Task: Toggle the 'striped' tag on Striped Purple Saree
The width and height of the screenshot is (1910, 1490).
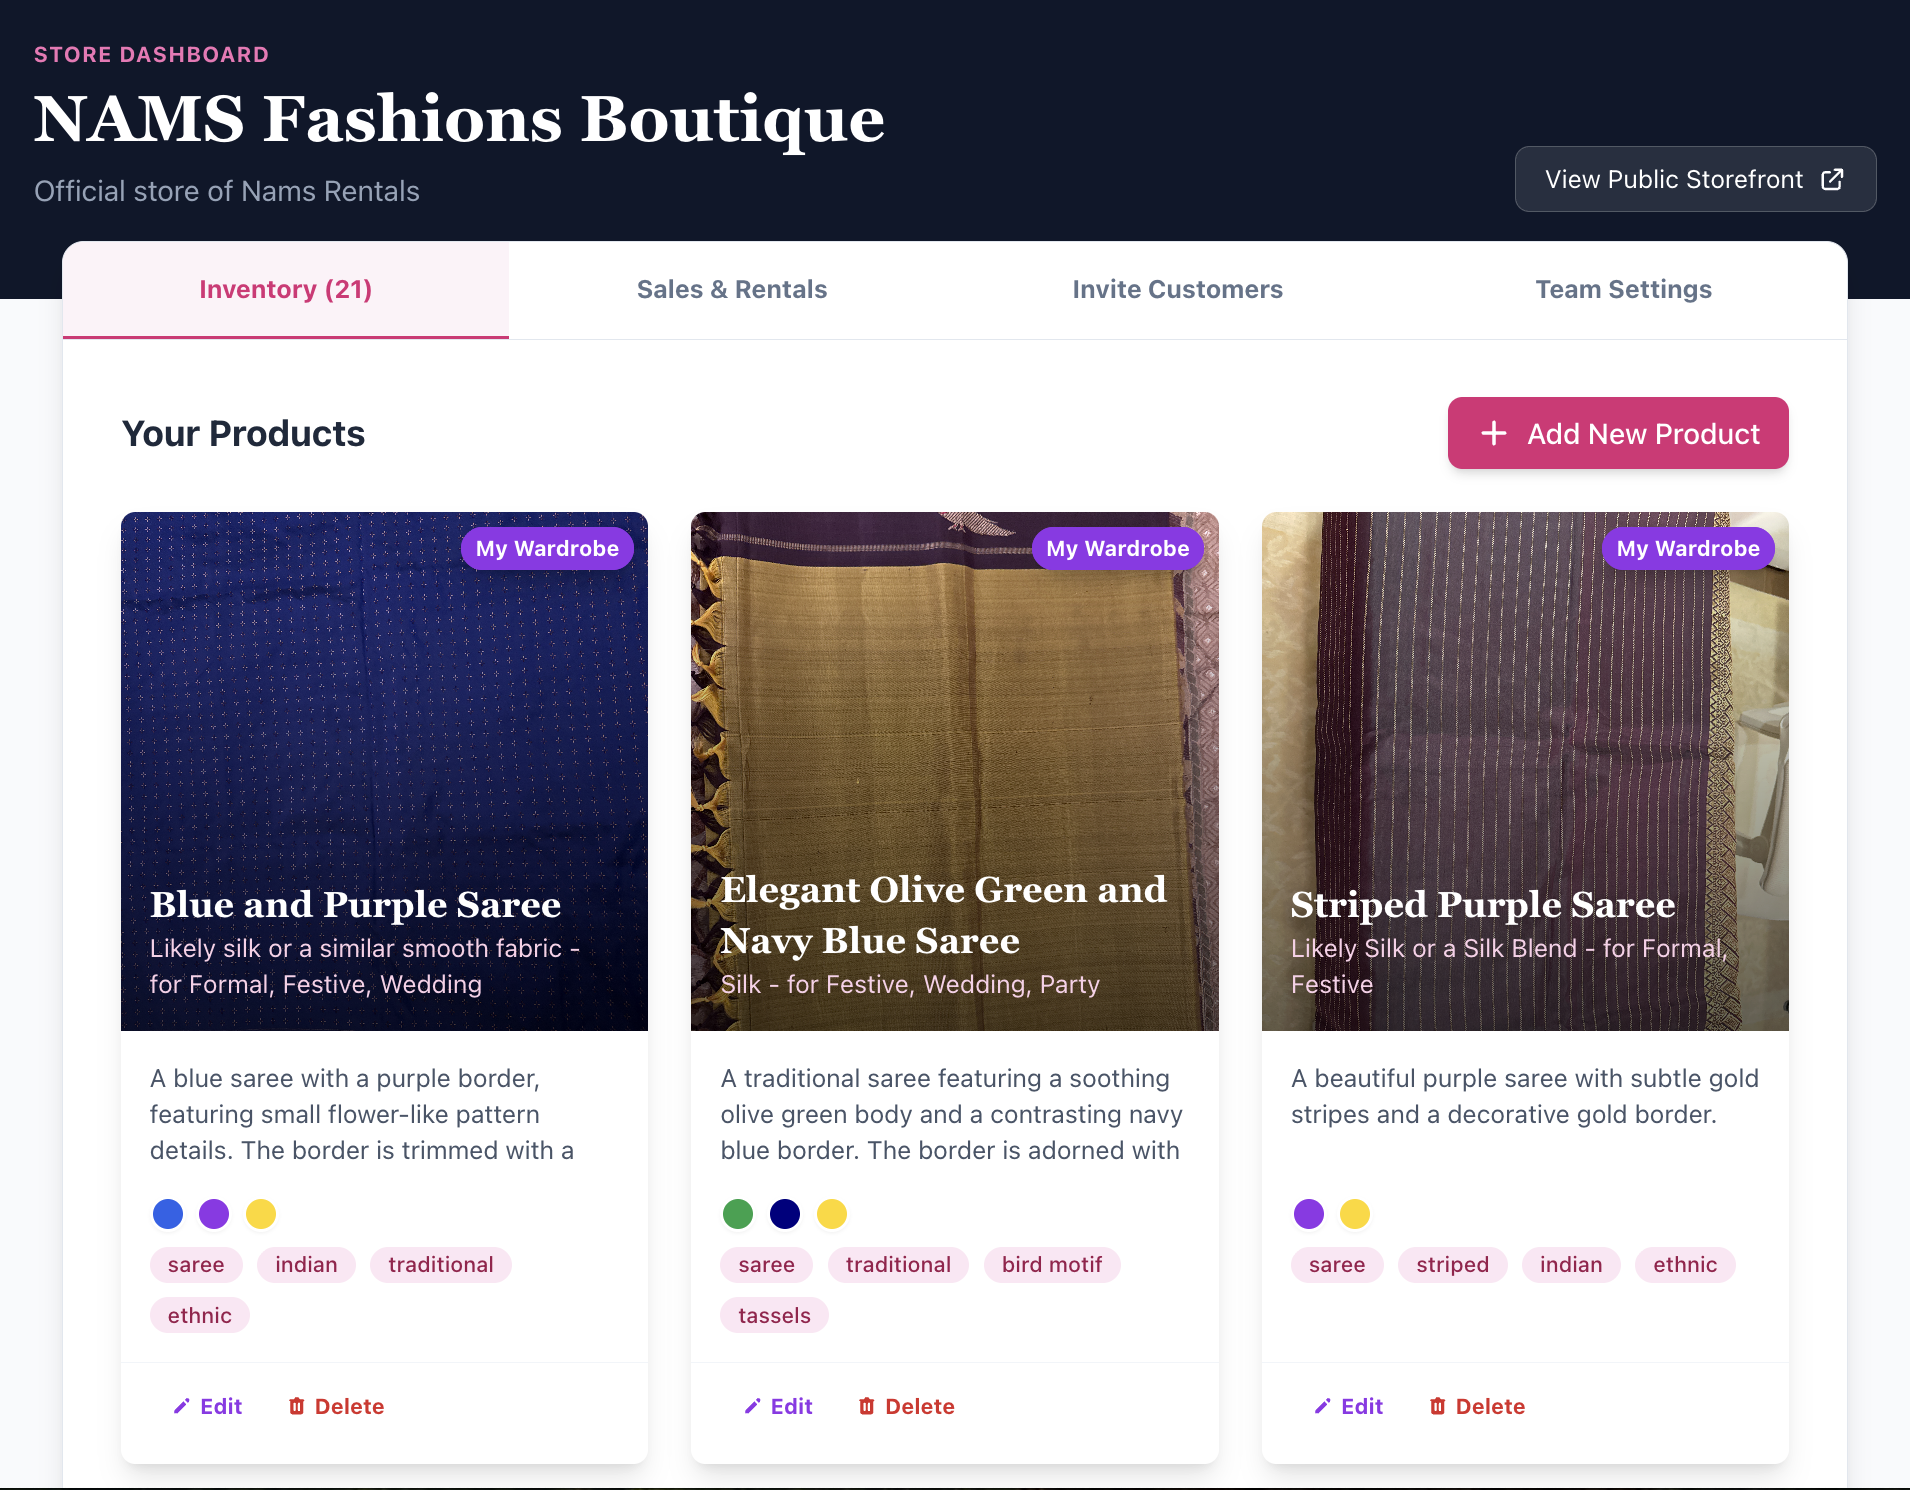Action: 1452,1264
